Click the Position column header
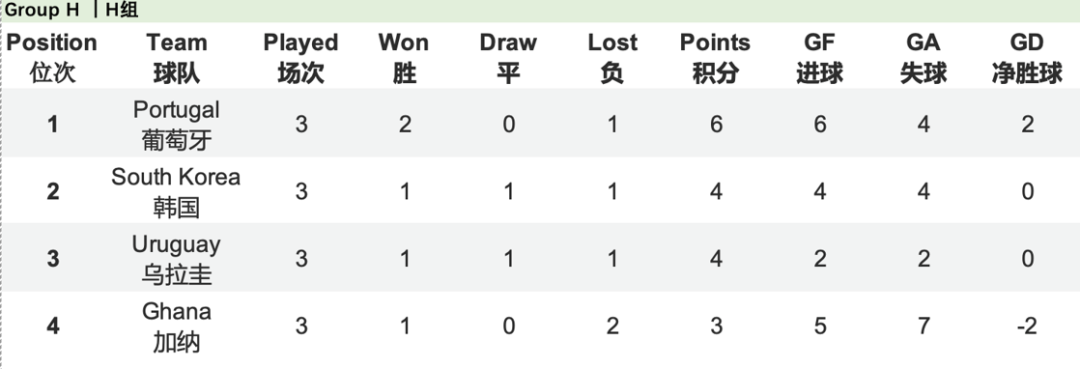The image size is (1080, 369). click(52, 57)
